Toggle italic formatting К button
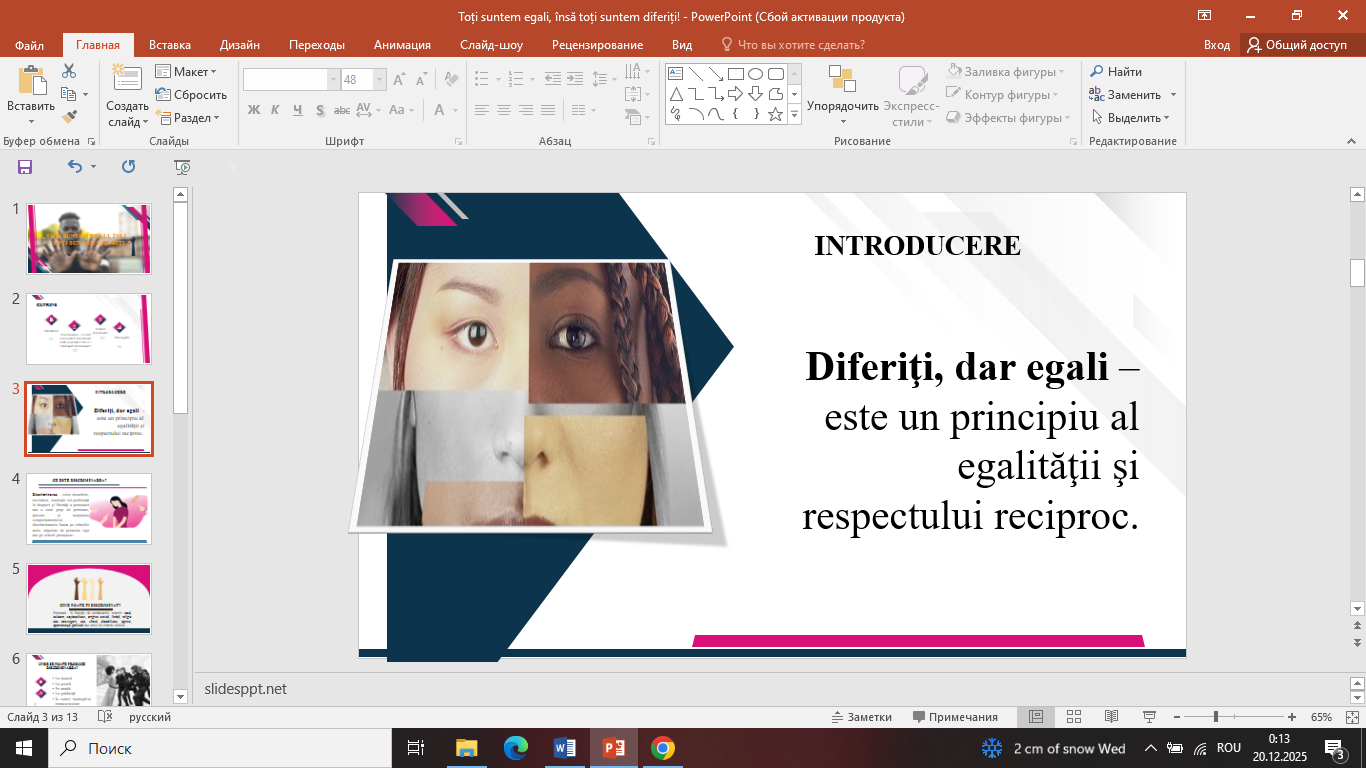1366x768 pixels. pyautogui.click(x=276, y=110)
